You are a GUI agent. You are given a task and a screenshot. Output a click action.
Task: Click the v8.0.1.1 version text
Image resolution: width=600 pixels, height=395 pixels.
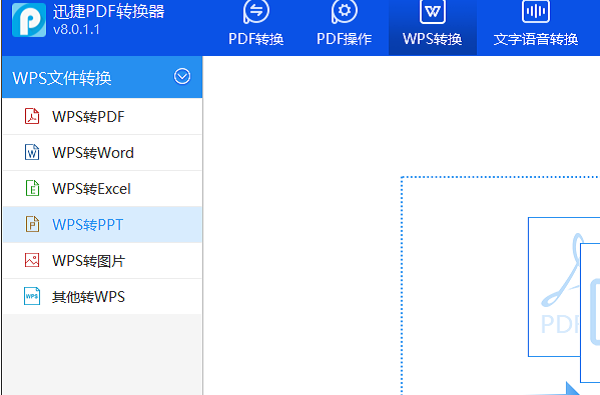coord(76,29)
